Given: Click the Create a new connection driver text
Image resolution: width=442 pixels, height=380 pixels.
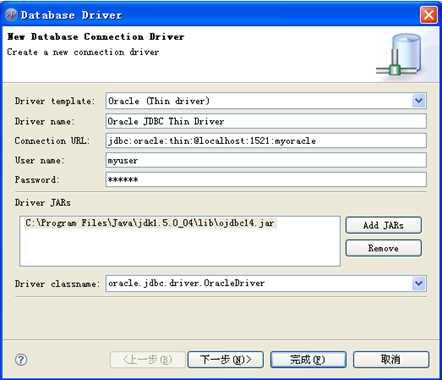Looking at the screenshot, I should tap(83, 52).
